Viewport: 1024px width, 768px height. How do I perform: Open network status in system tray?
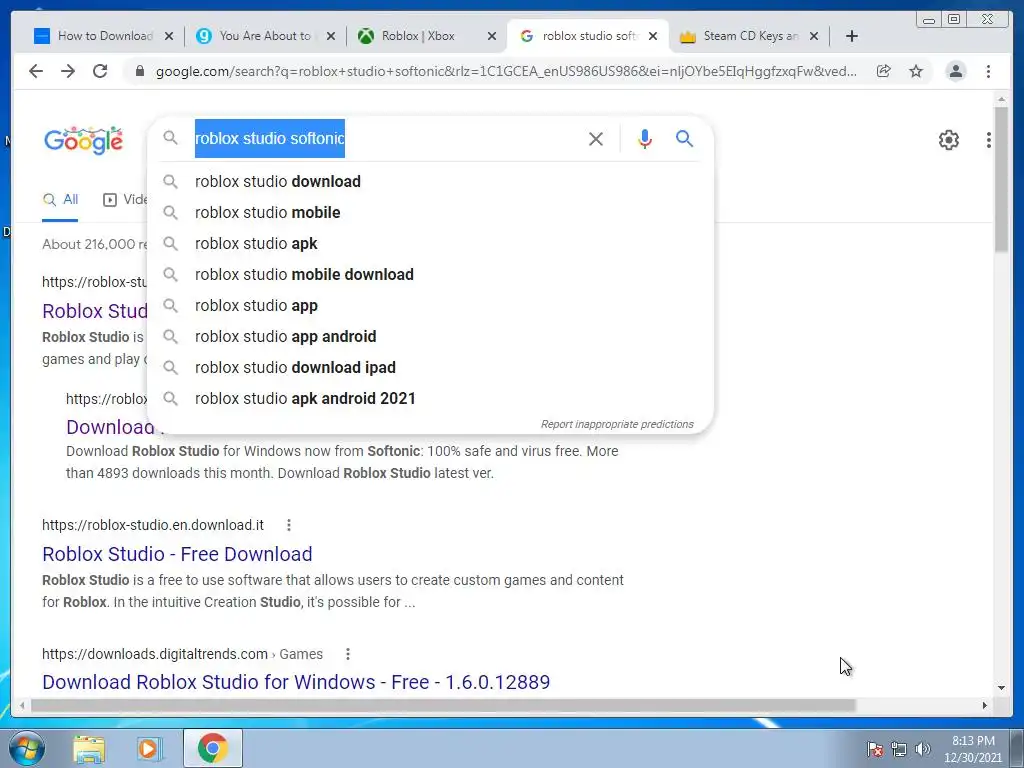[899, 749]
